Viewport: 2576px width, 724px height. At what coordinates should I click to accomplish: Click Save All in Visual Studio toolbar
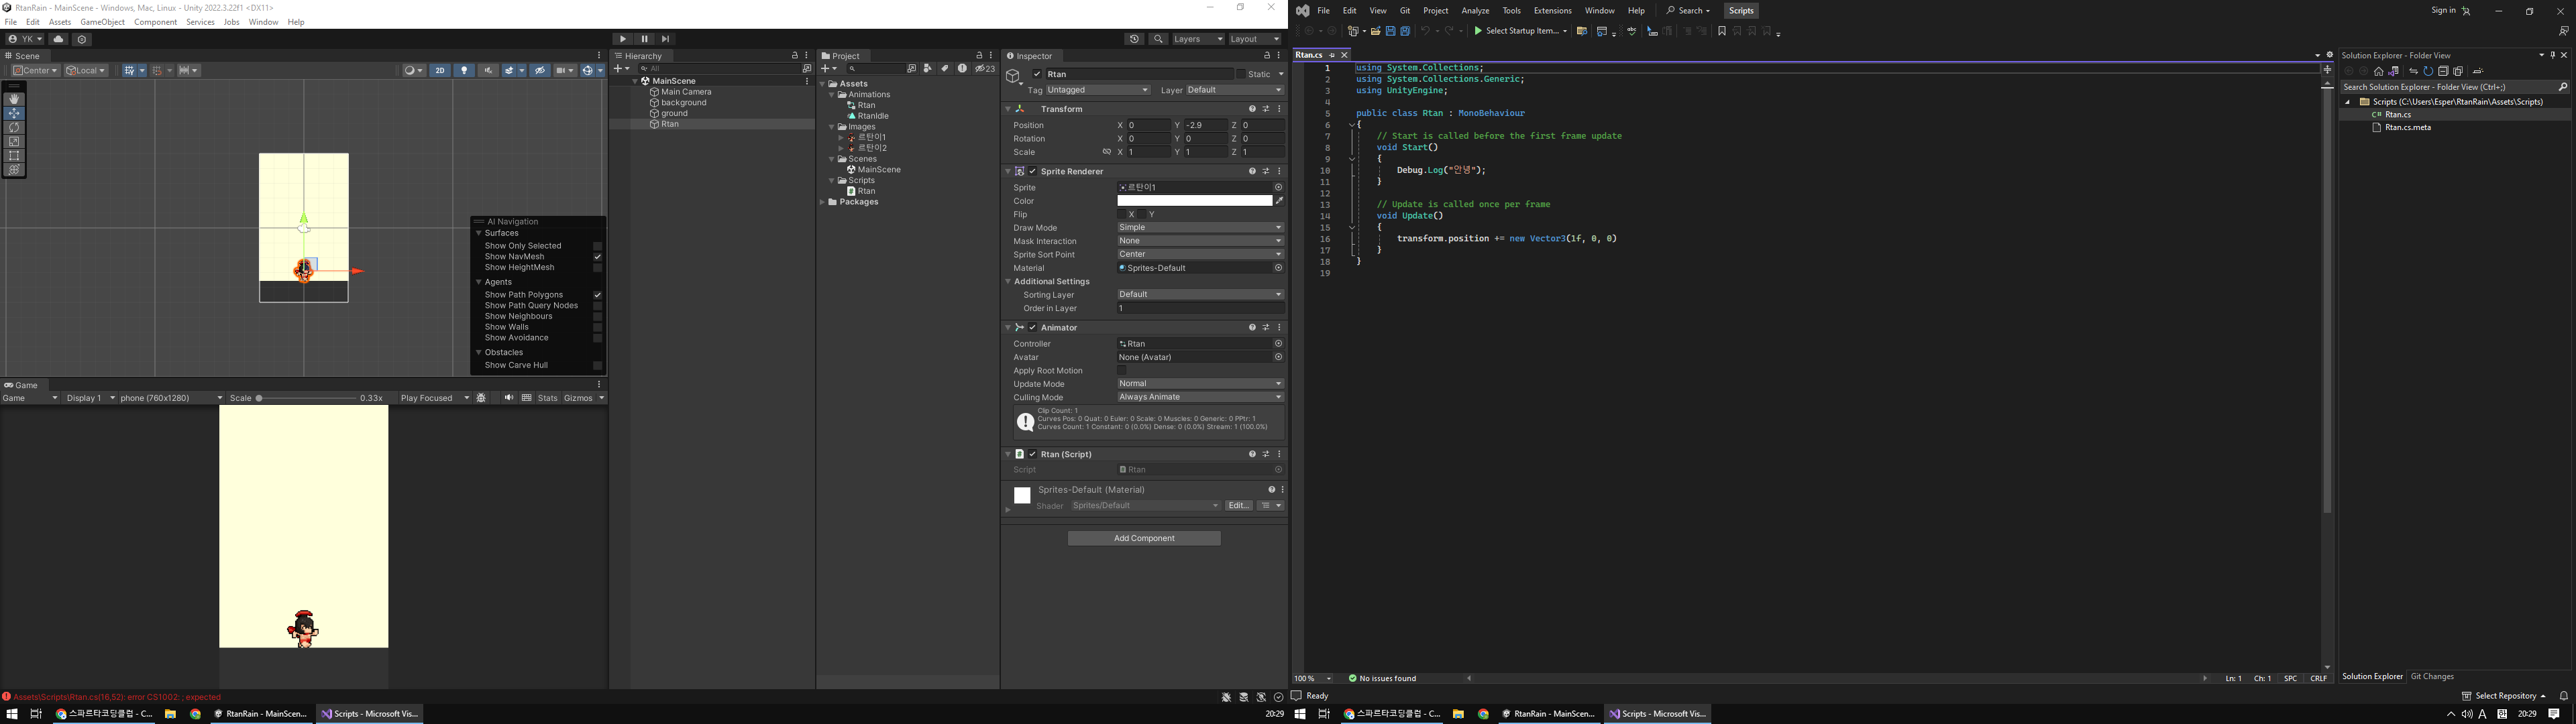point(1405,31)
